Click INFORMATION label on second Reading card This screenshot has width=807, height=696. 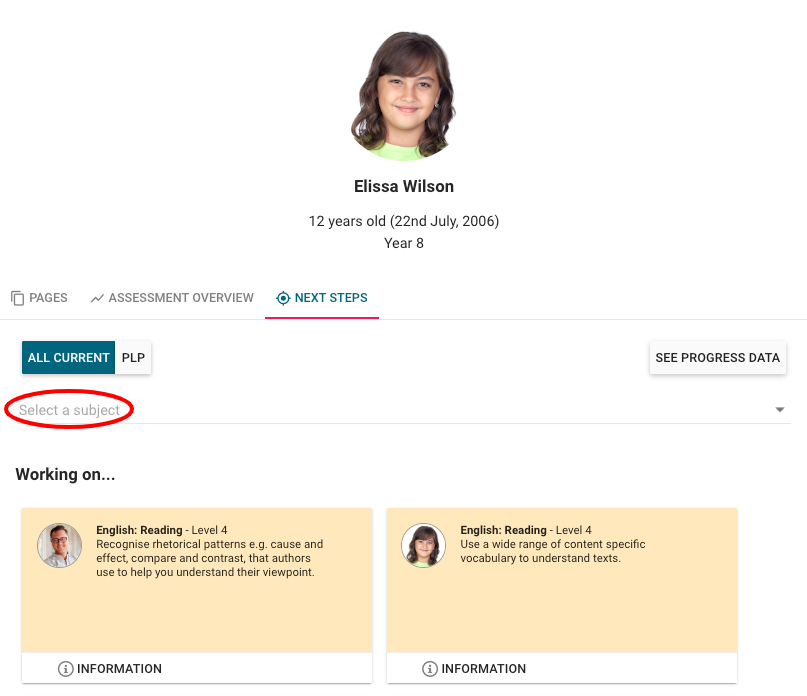point(483,669)
